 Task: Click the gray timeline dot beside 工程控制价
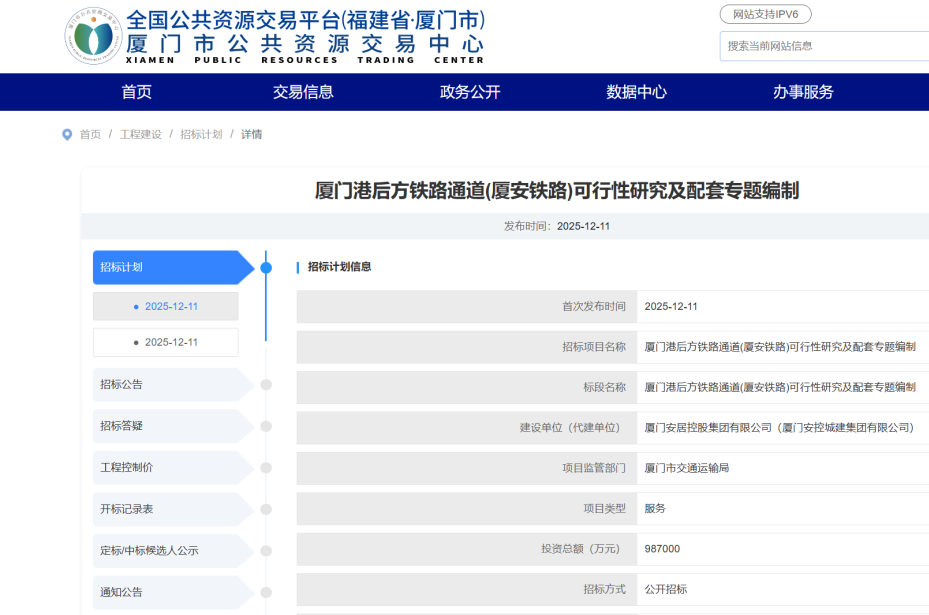(266, 467)
